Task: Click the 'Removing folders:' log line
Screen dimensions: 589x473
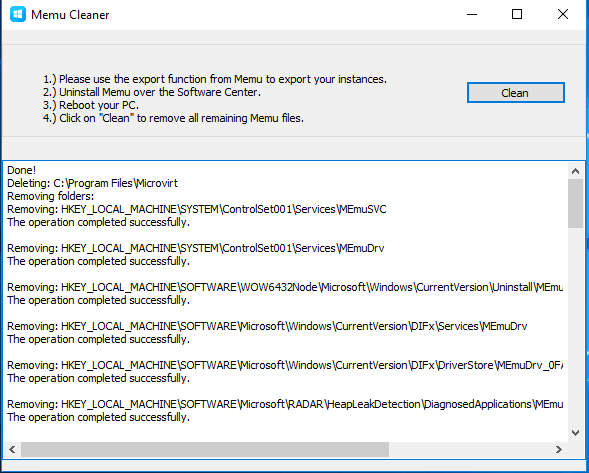Action: point(51,196)
